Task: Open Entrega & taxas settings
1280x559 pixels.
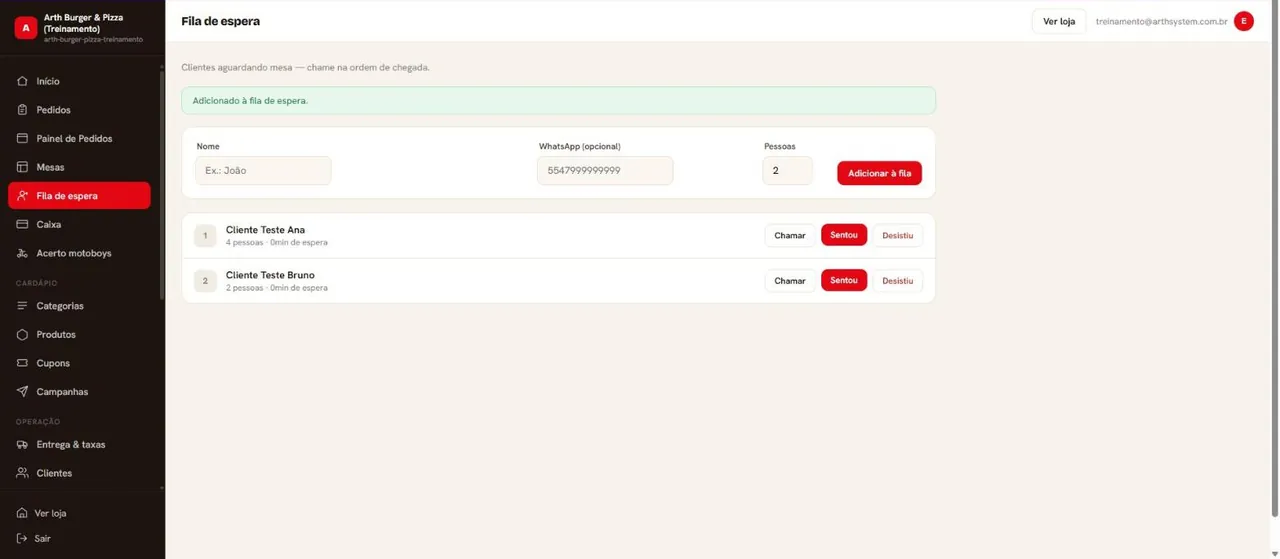Action: coord(79,444)
